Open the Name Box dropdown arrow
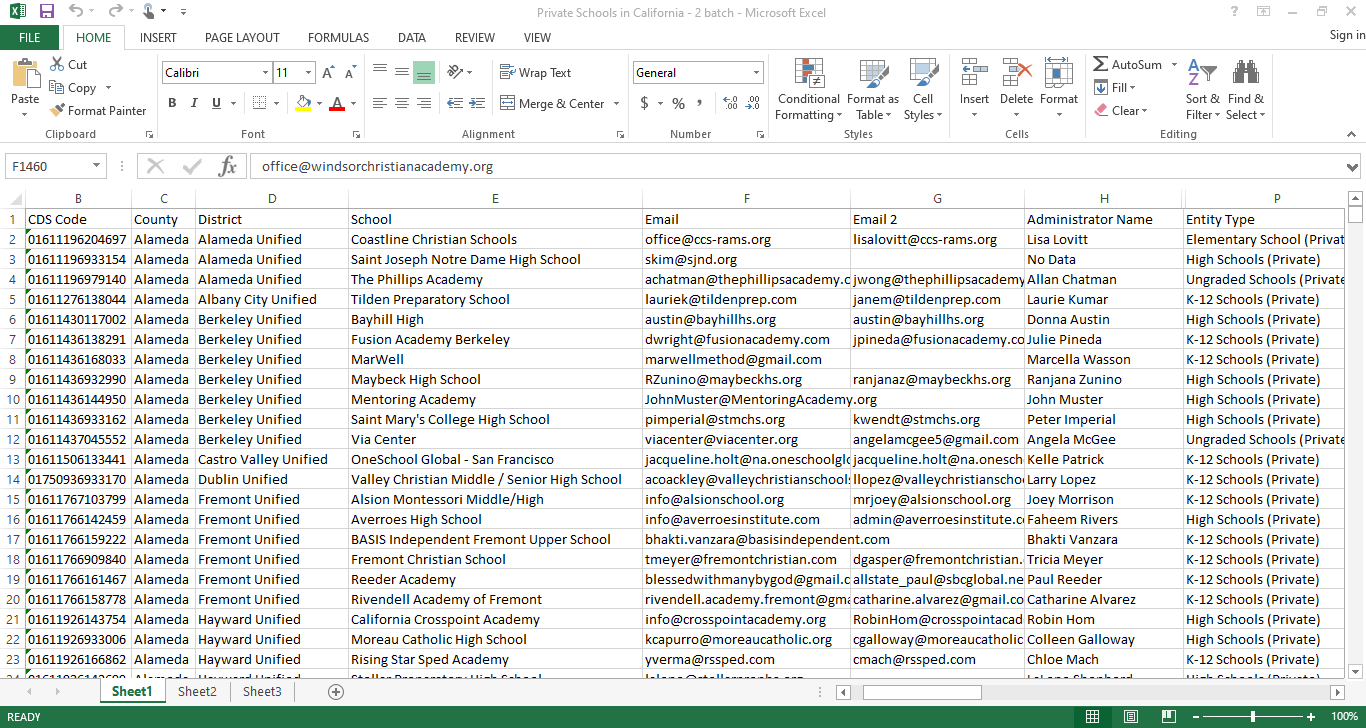The image size is (1366, 728). [97, 167]
